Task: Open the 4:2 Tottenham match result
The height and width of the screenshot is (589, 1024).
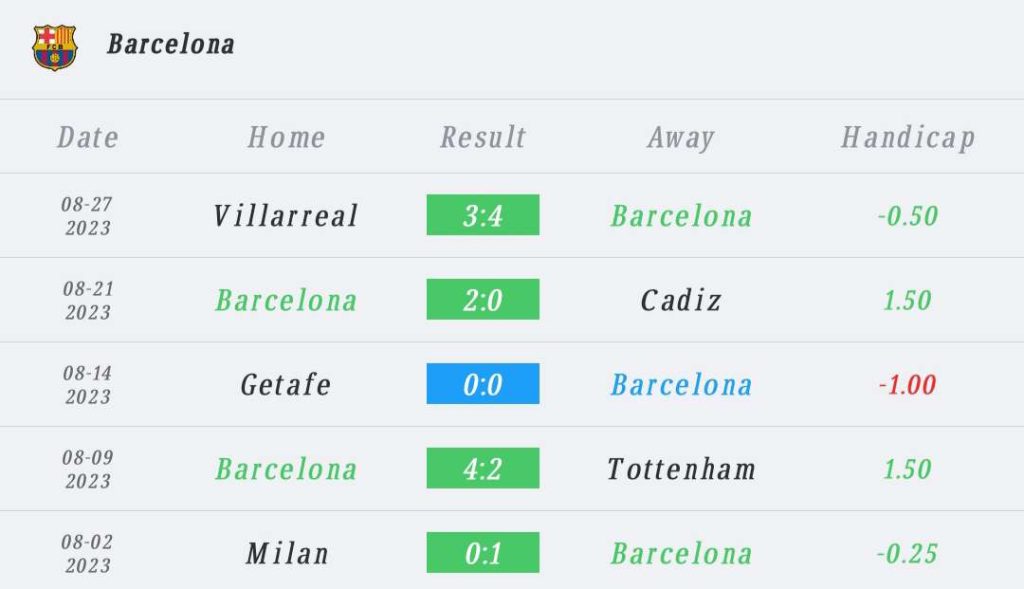Action: tap(483, 468)
